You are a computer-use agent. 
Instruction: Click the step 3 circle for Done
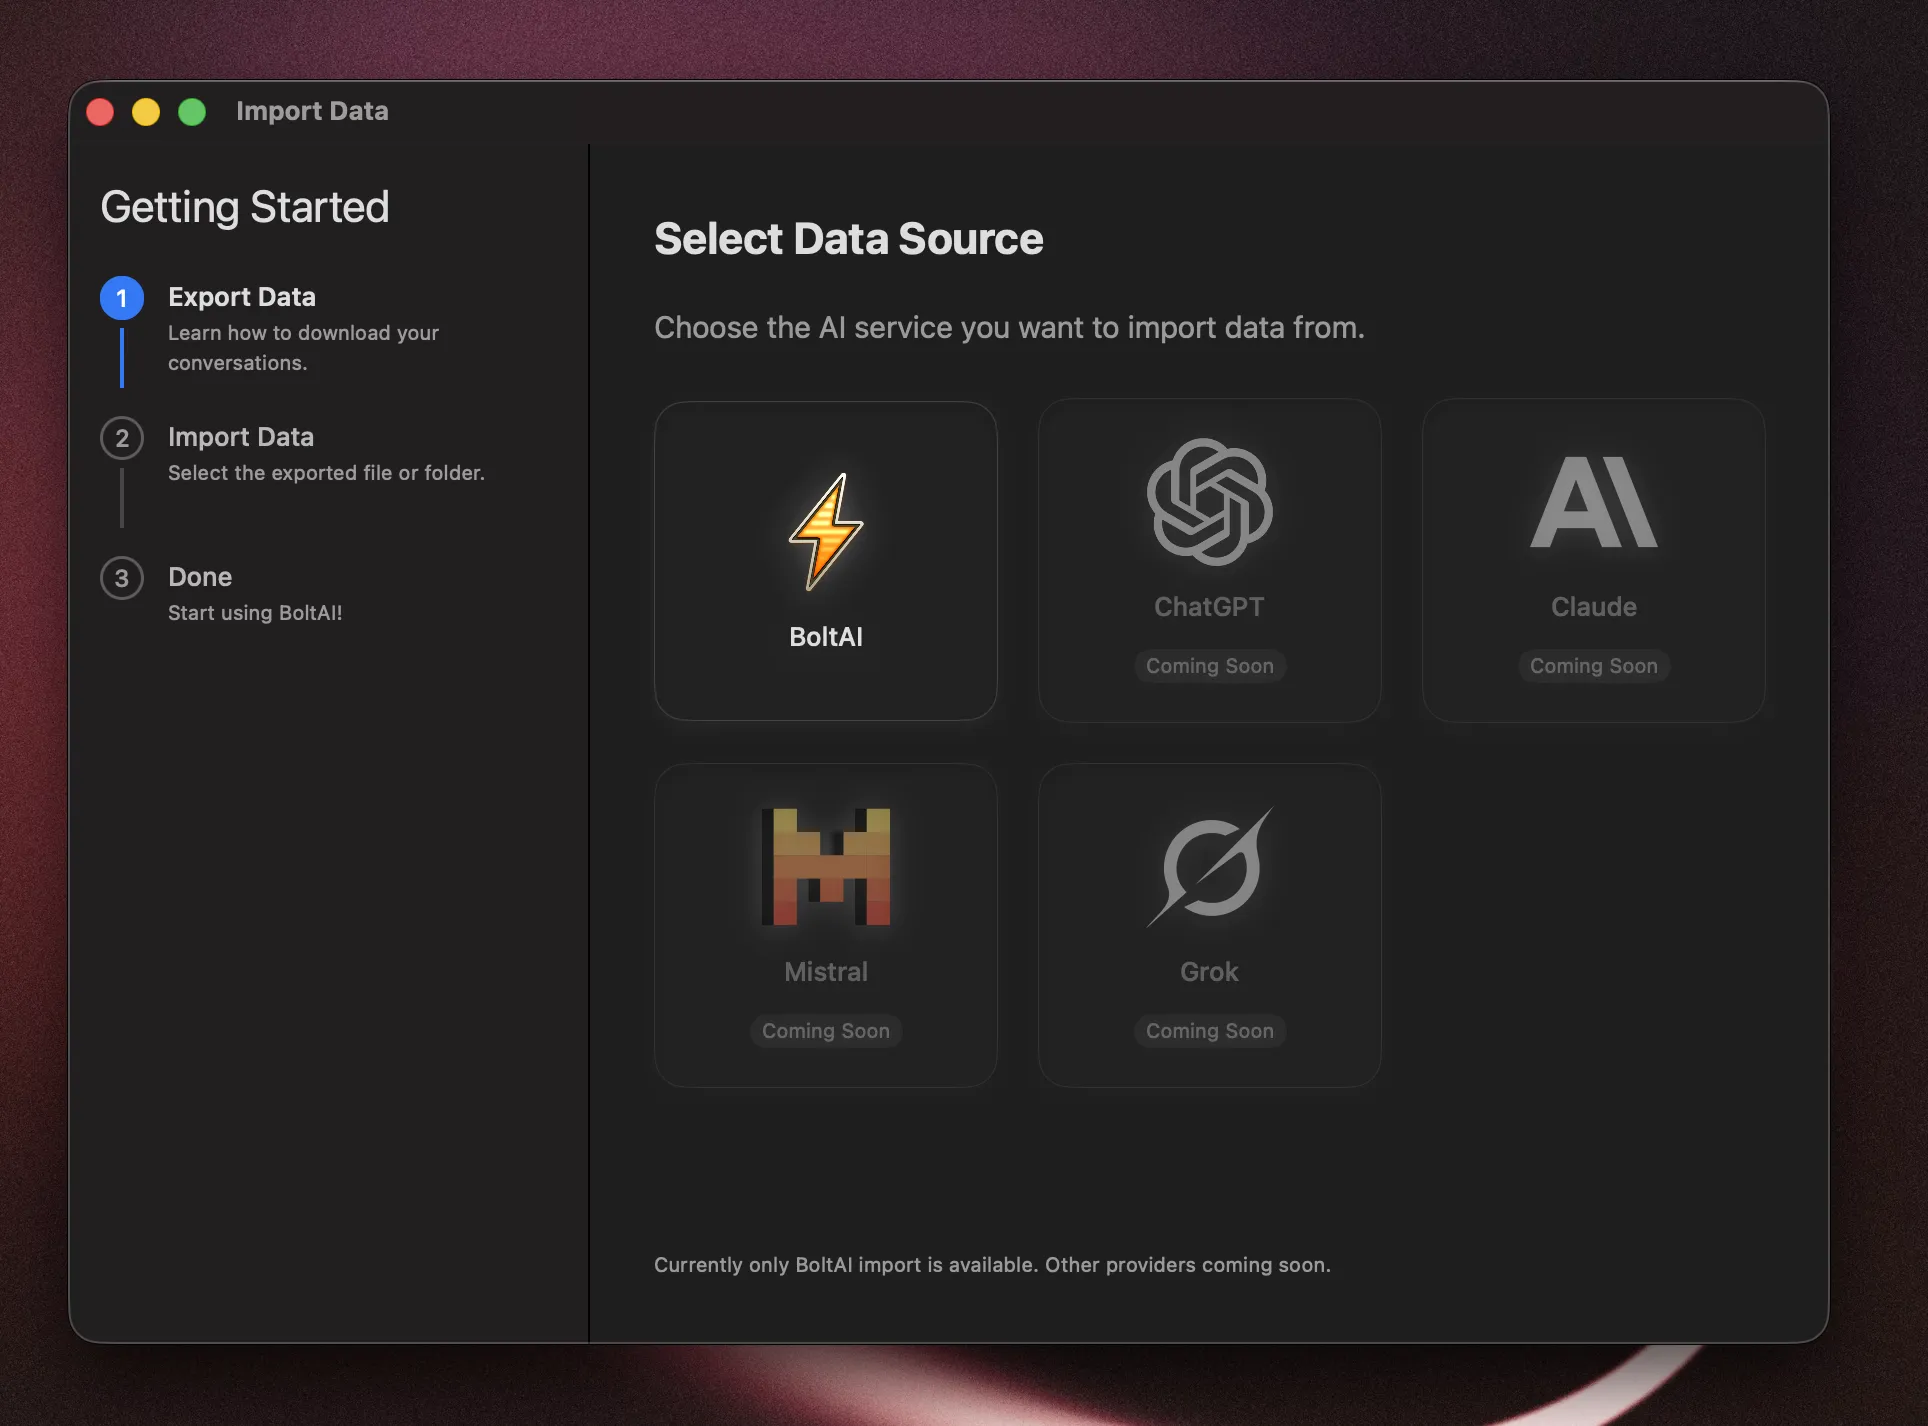tap(122, 578)
